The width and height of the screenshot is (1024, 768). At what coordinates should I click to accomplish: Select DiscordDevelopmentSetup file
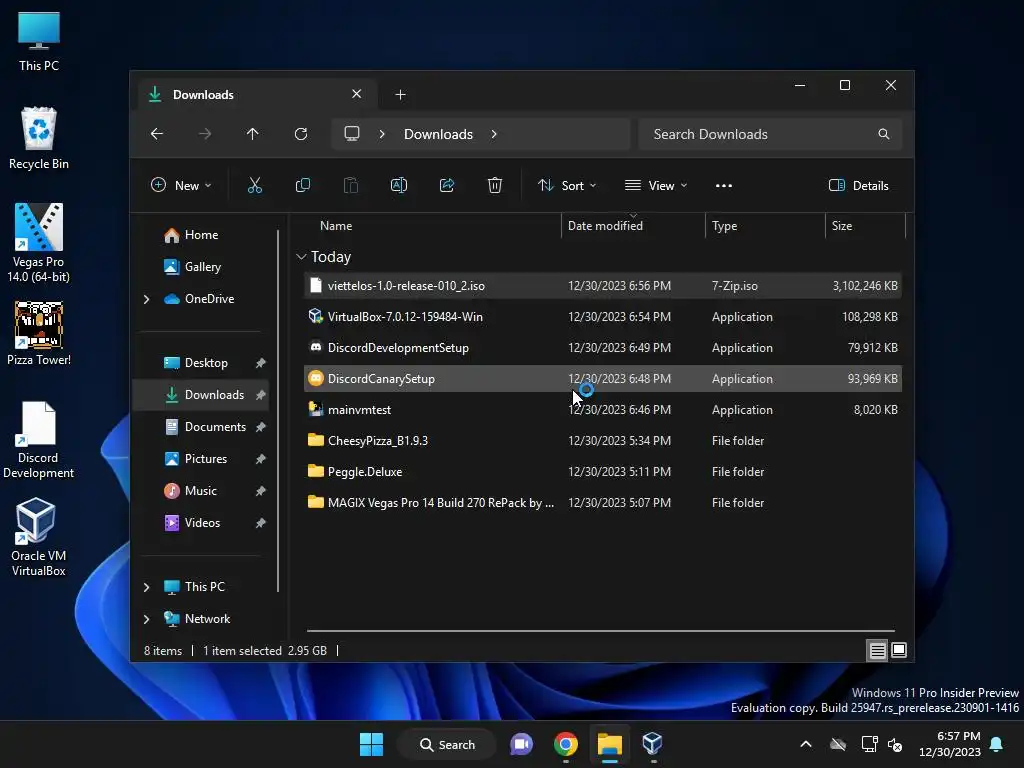tap(603, 348)
